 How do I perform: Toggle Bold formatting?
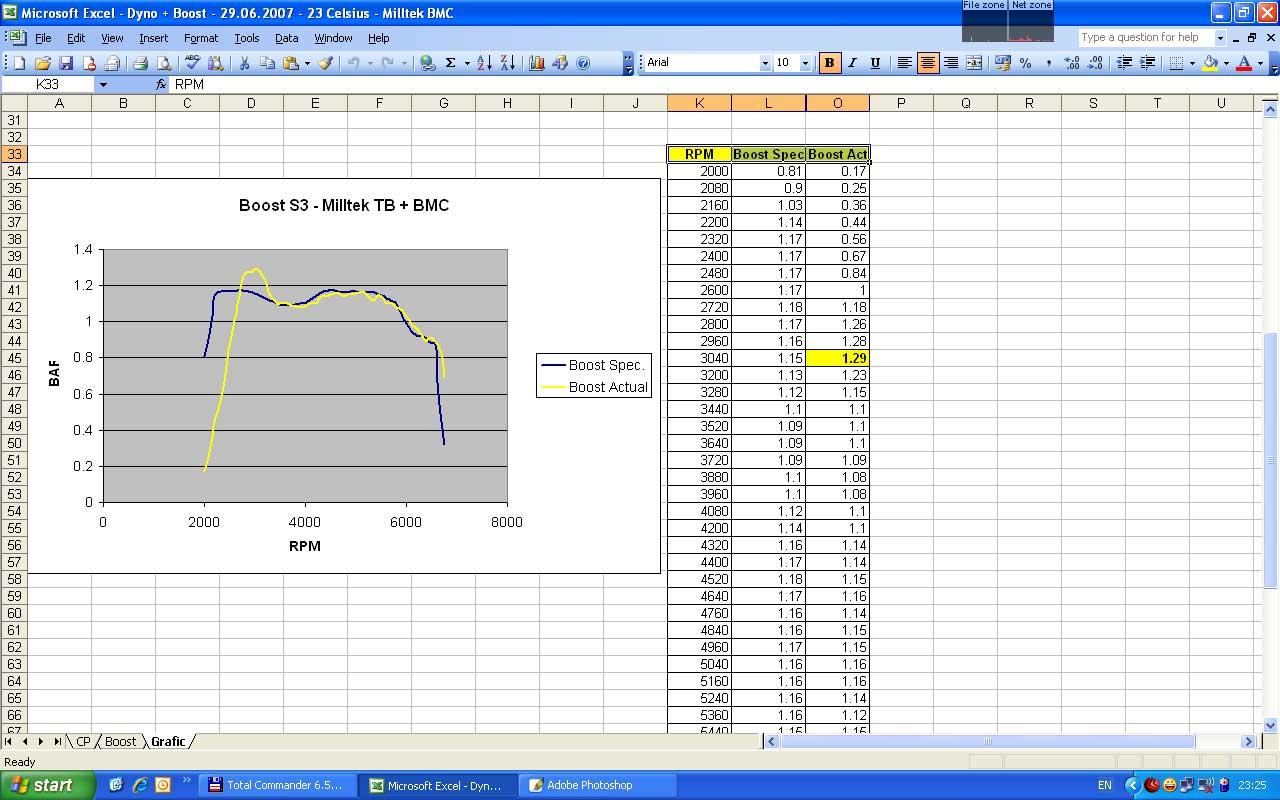point(829,63)
